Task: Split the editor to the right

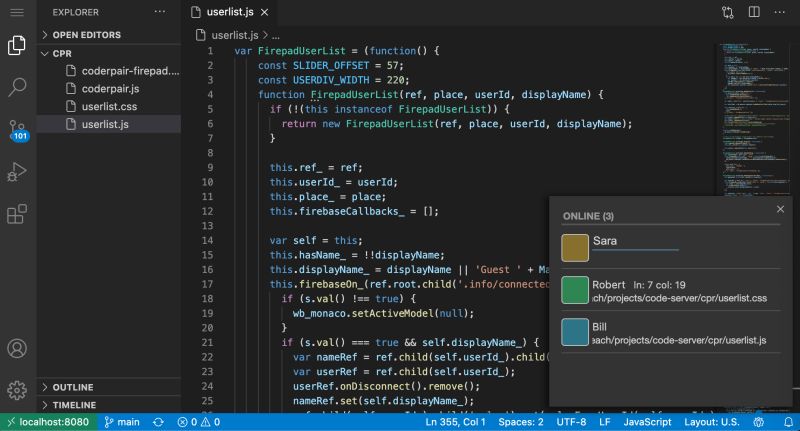Action: [x=754, y=12]
